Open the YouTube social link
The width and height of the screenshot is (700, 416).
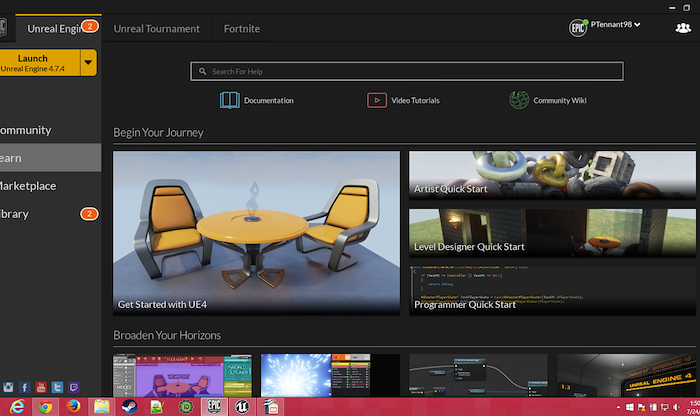[41, 387]
